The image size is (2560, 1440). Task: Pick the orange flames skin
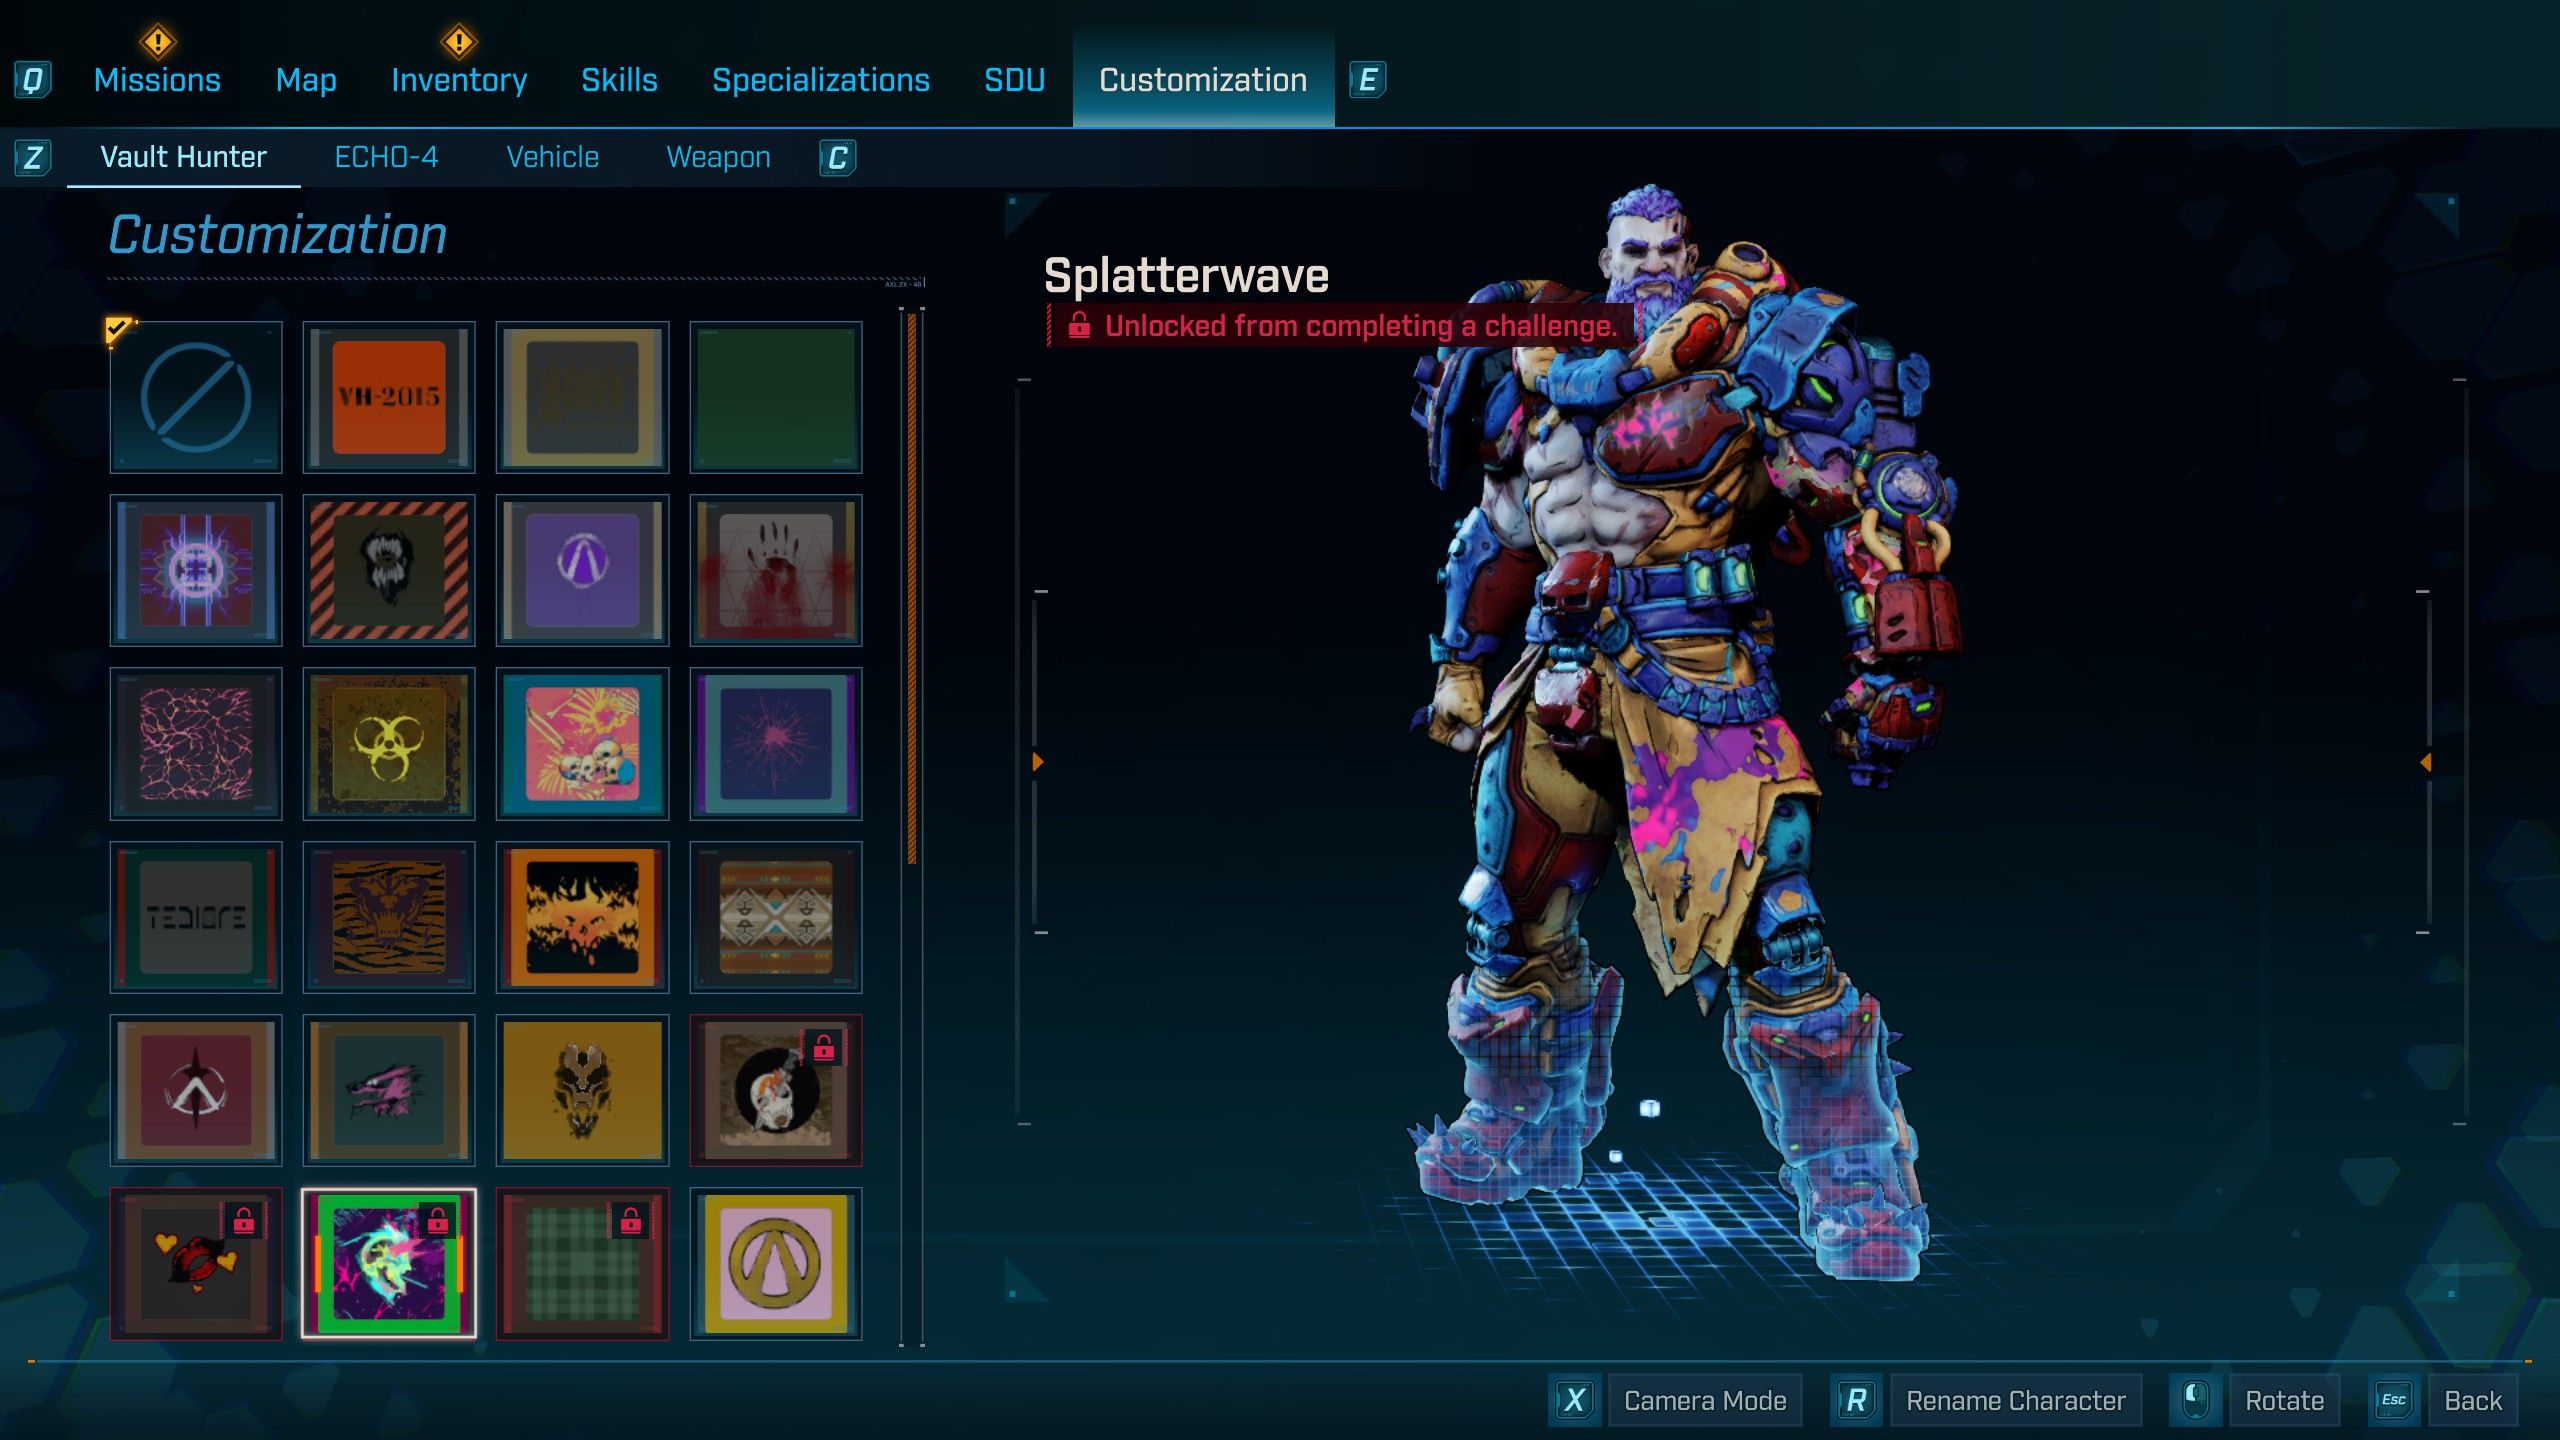582,917
